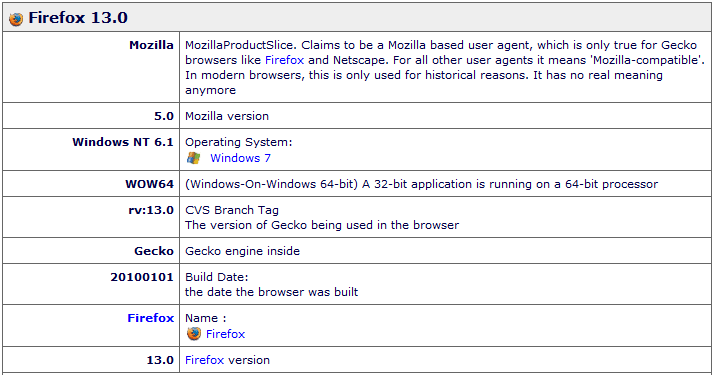This screenshot has height=375, width=714.
Task: Click 'The version of Gecko being used' text
Action: [x=322, y=225]
